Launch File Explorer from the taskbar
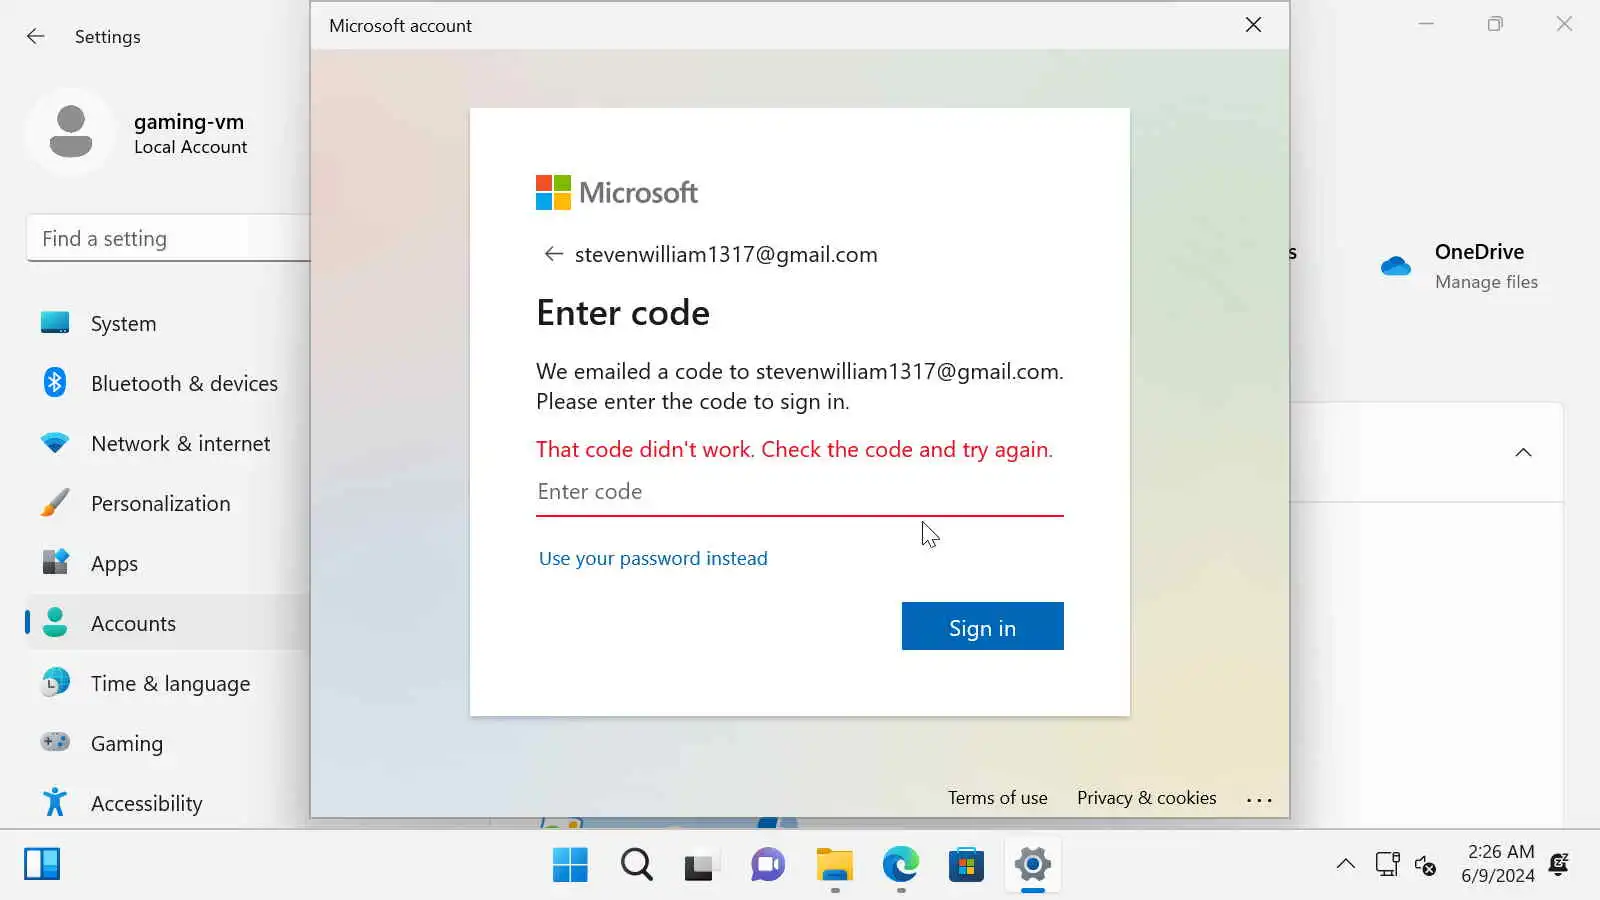Viewport: 1600px width, 900px height. click(834, 864)
